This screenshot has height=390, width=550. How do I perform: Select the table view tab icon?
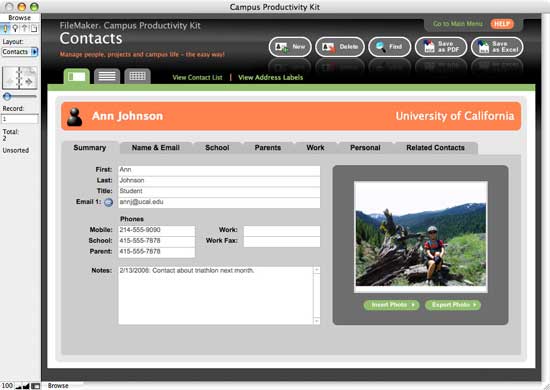(x=138, y=76)
